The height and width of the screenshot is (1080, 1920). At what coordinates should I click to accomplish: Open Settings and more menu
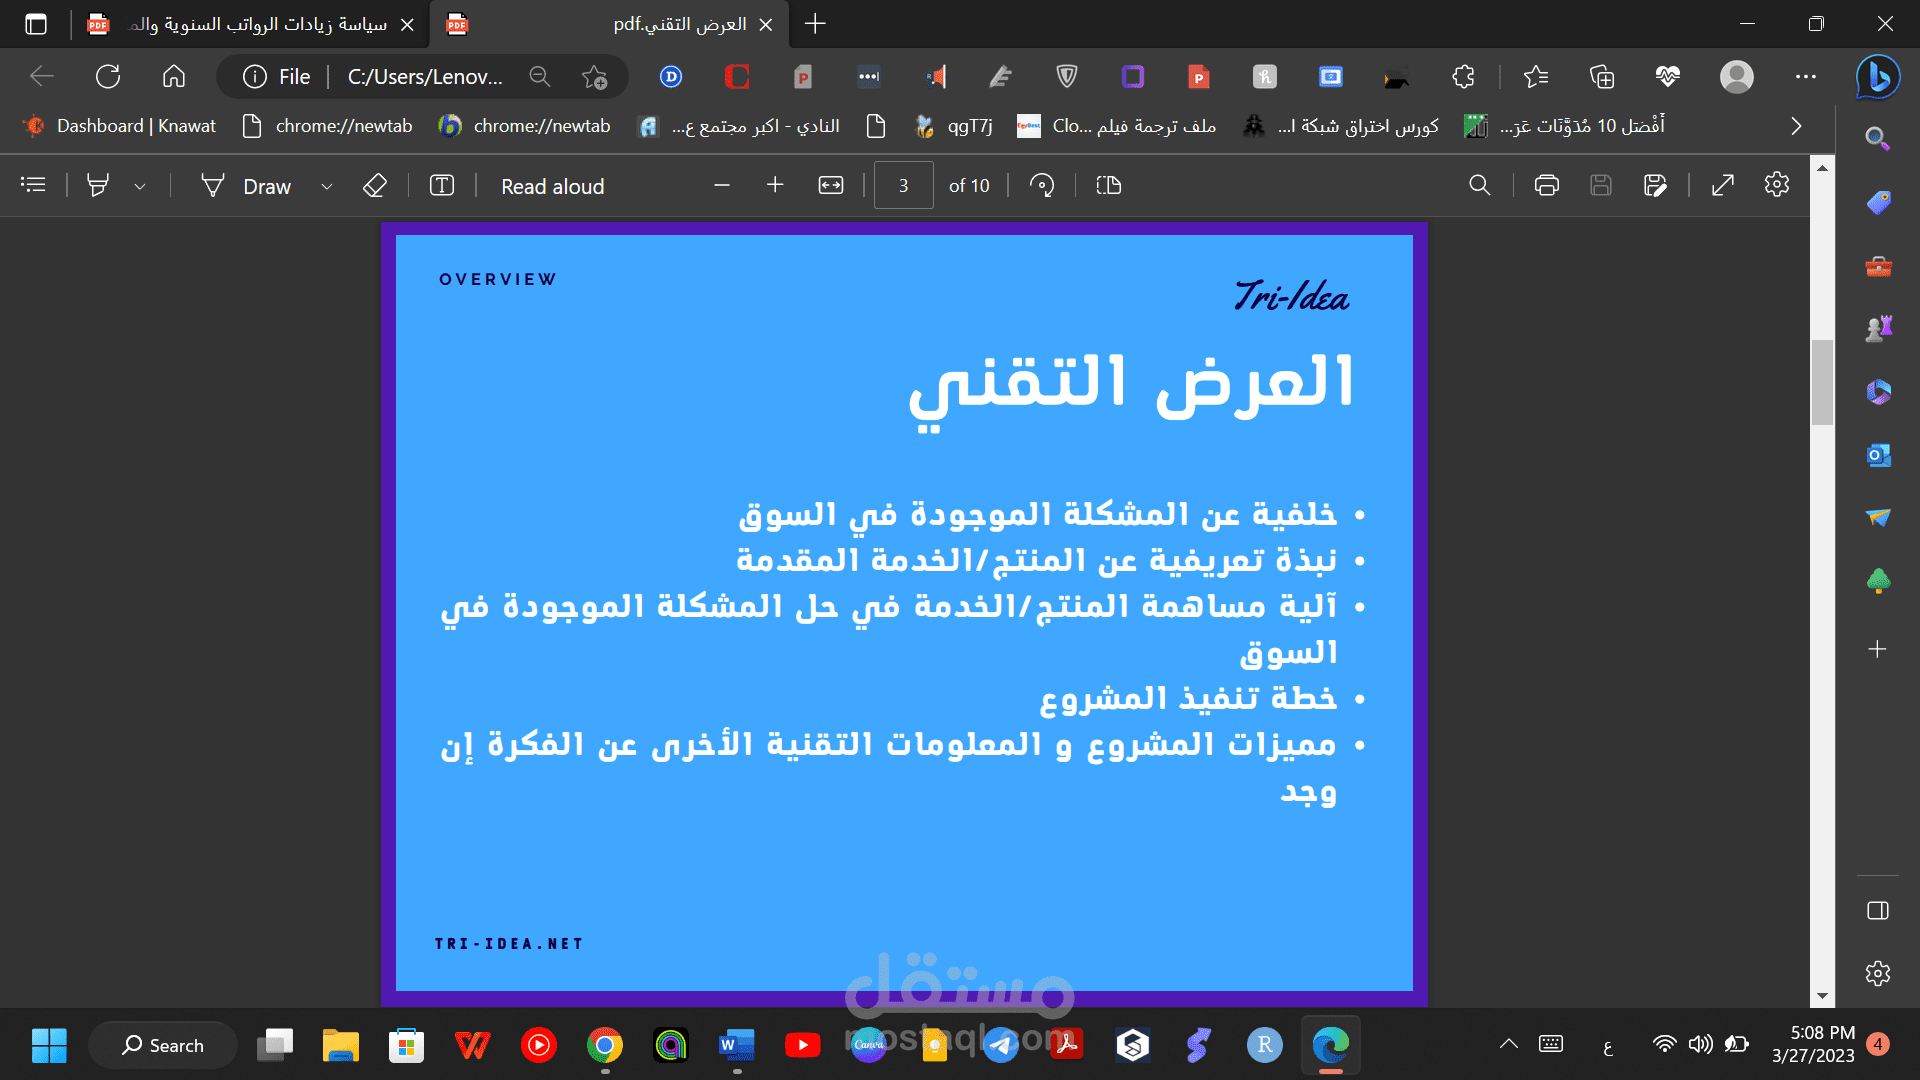pos(1806,77)
